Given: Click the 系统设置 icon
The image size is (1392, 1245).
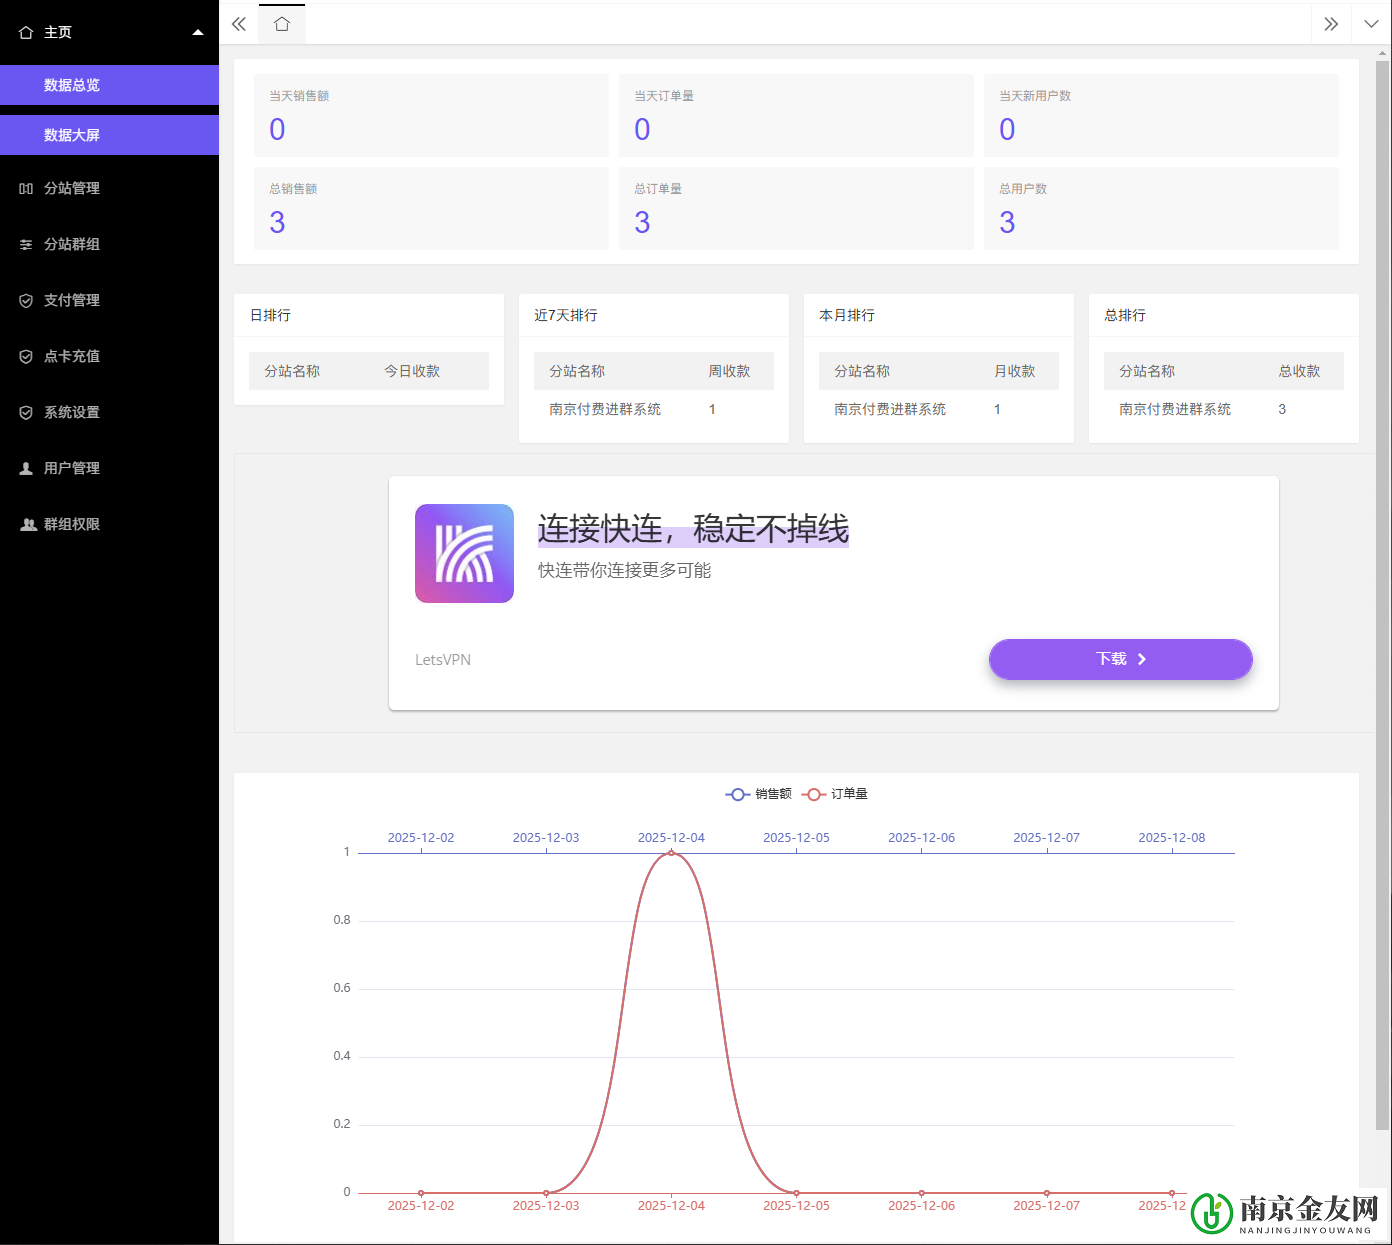Looking at the screenshot, I should click(x=27, y=412).
